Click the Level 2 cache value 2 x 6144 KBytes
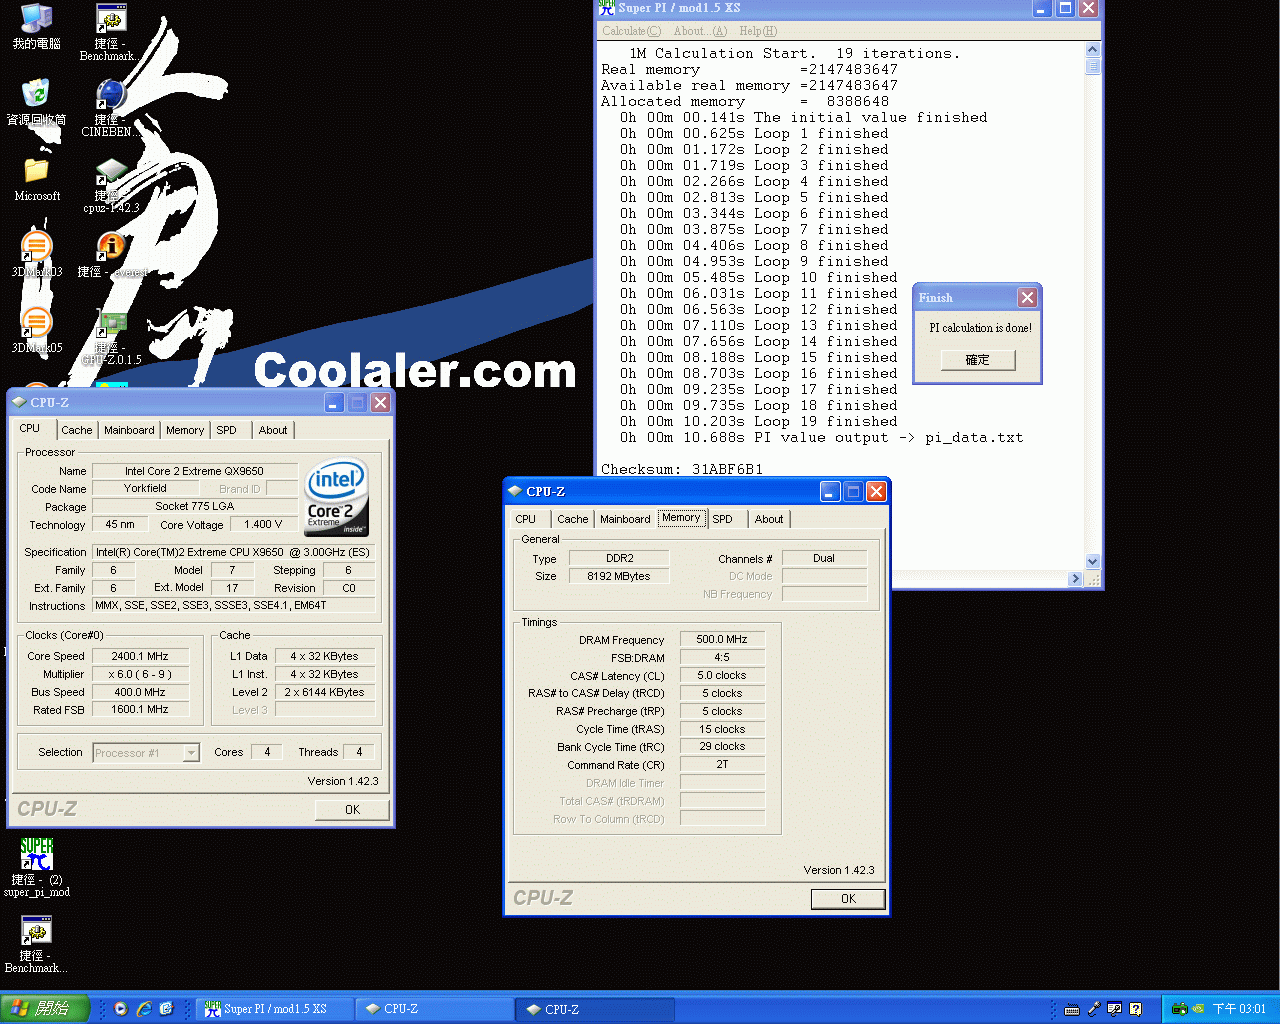The height and width of the screenshot is (1024, 1280). pyautogui.click(x=325, y=692)
